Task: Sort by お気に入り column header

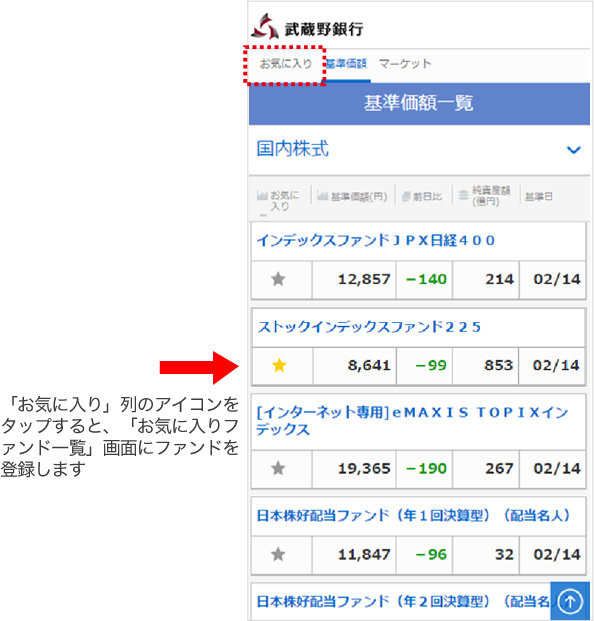Action: pos(278,200)
